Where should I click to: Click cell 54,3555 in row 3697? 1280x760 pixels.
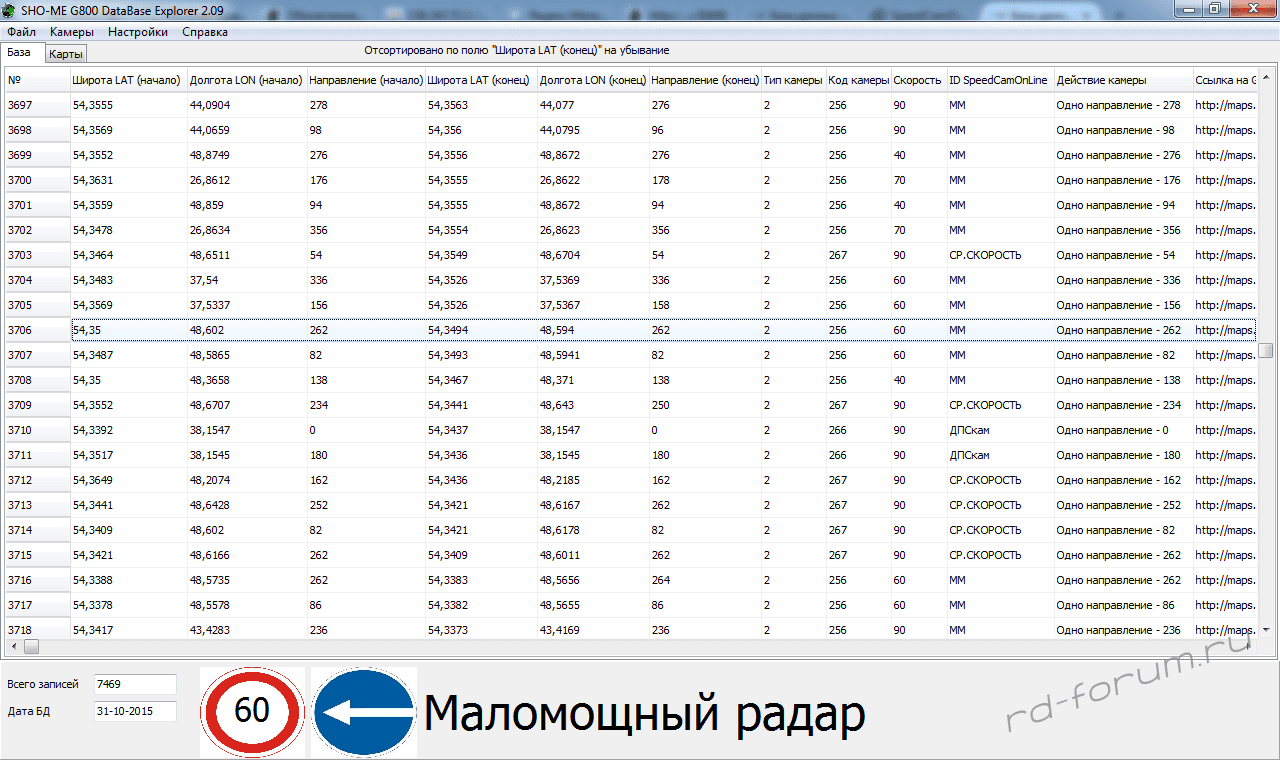128,105
